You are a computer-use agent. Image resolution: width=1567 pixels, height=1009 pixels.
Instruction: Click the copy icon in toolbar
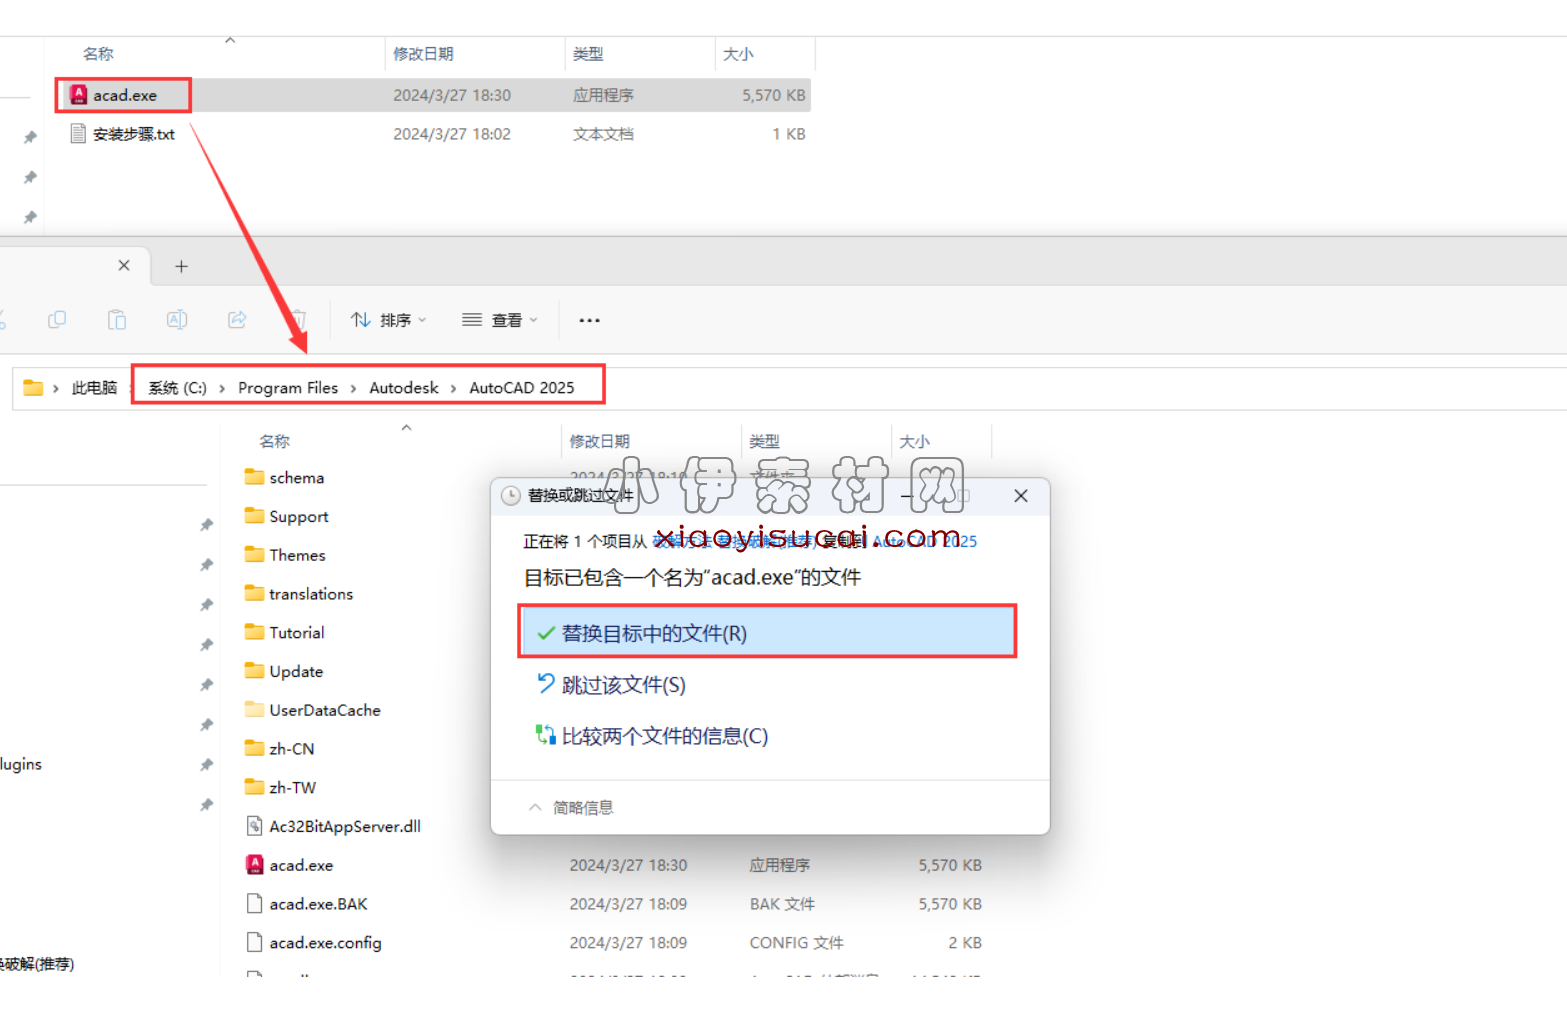[x=57, y=320]
